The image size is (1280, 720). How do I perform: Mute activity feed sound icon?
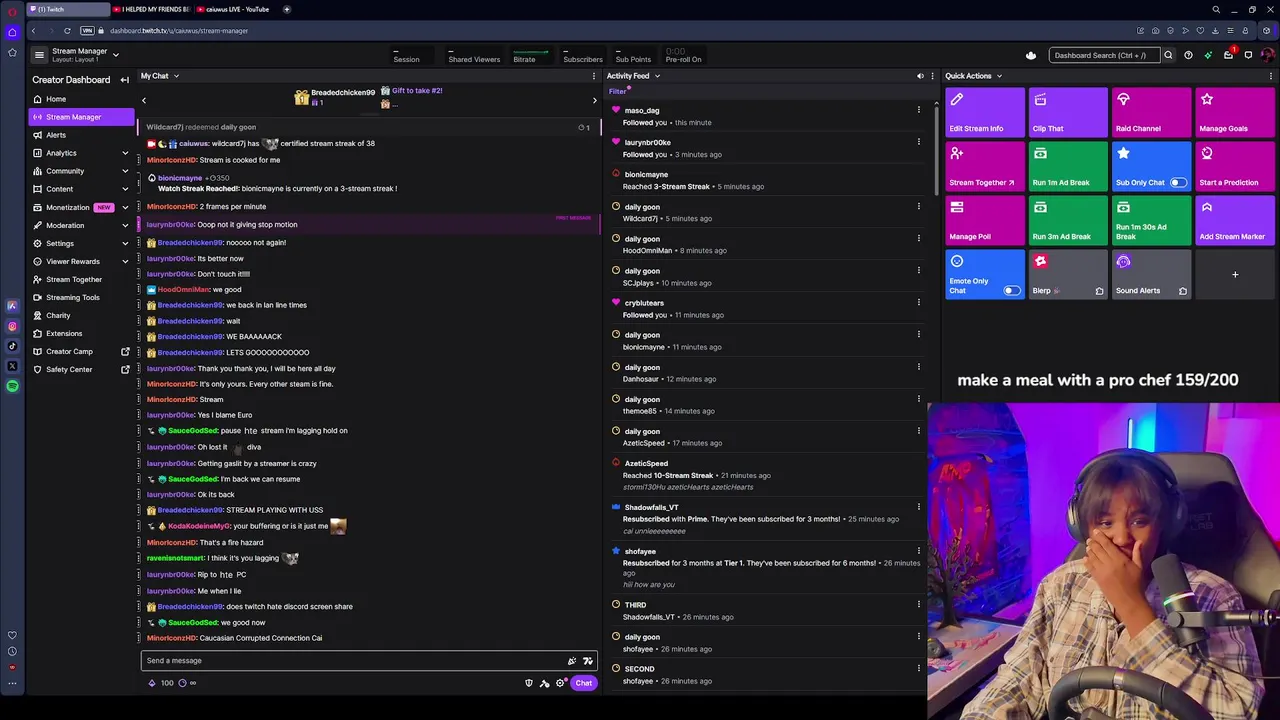[920, 76]
